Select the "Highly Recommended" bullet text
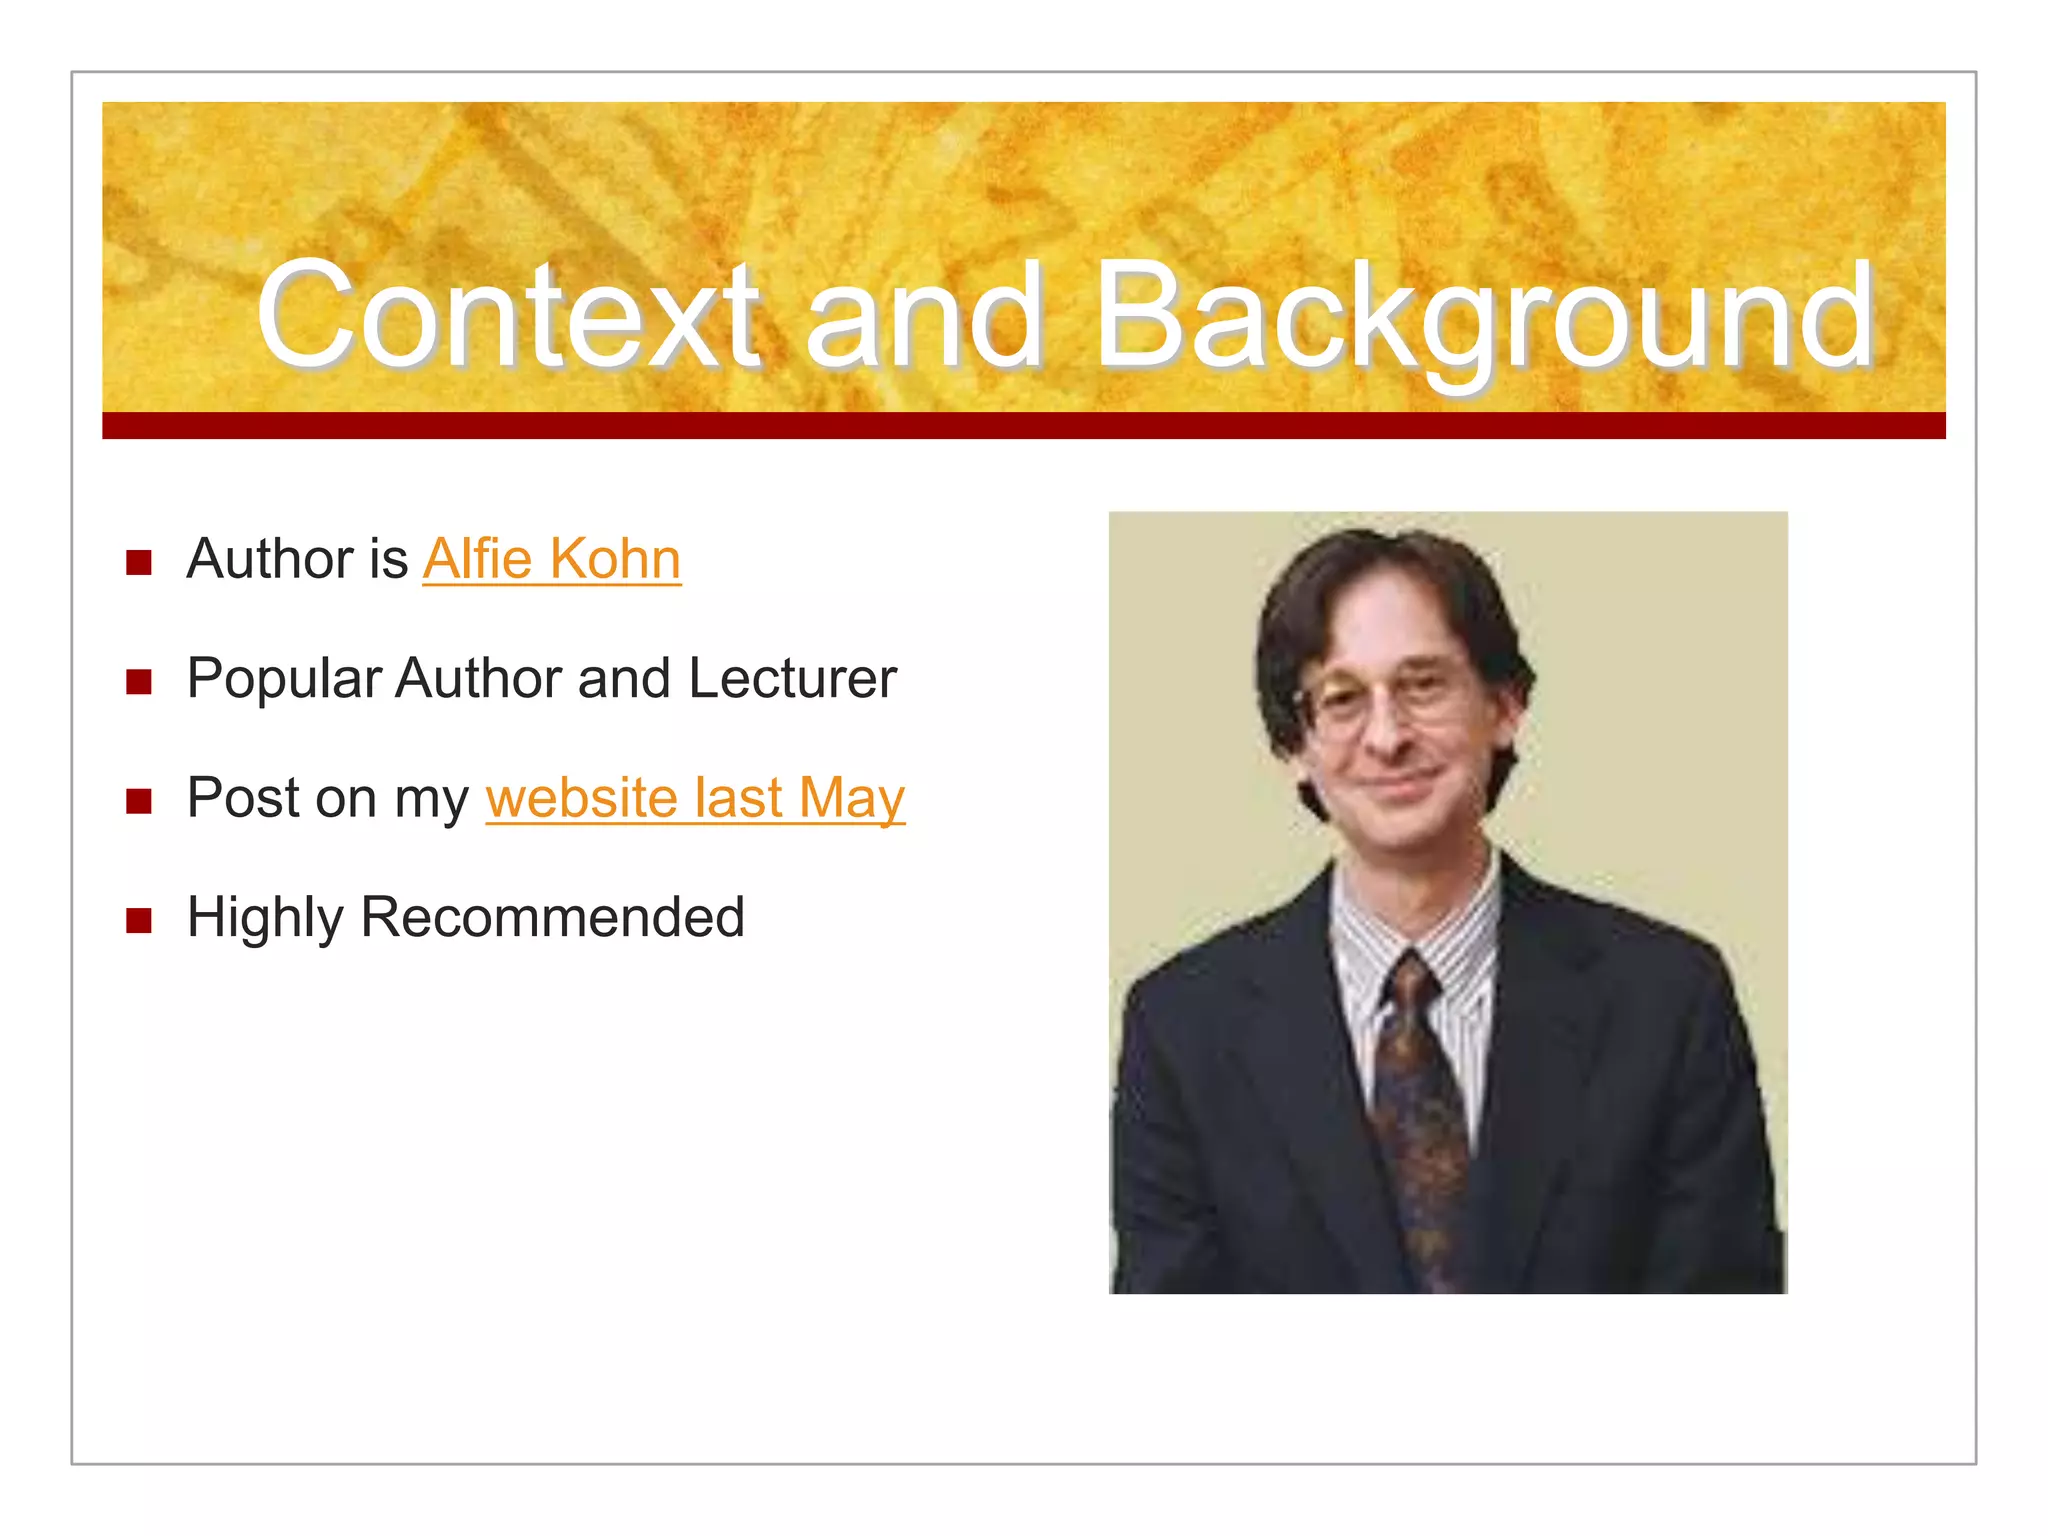 [466, 917]
